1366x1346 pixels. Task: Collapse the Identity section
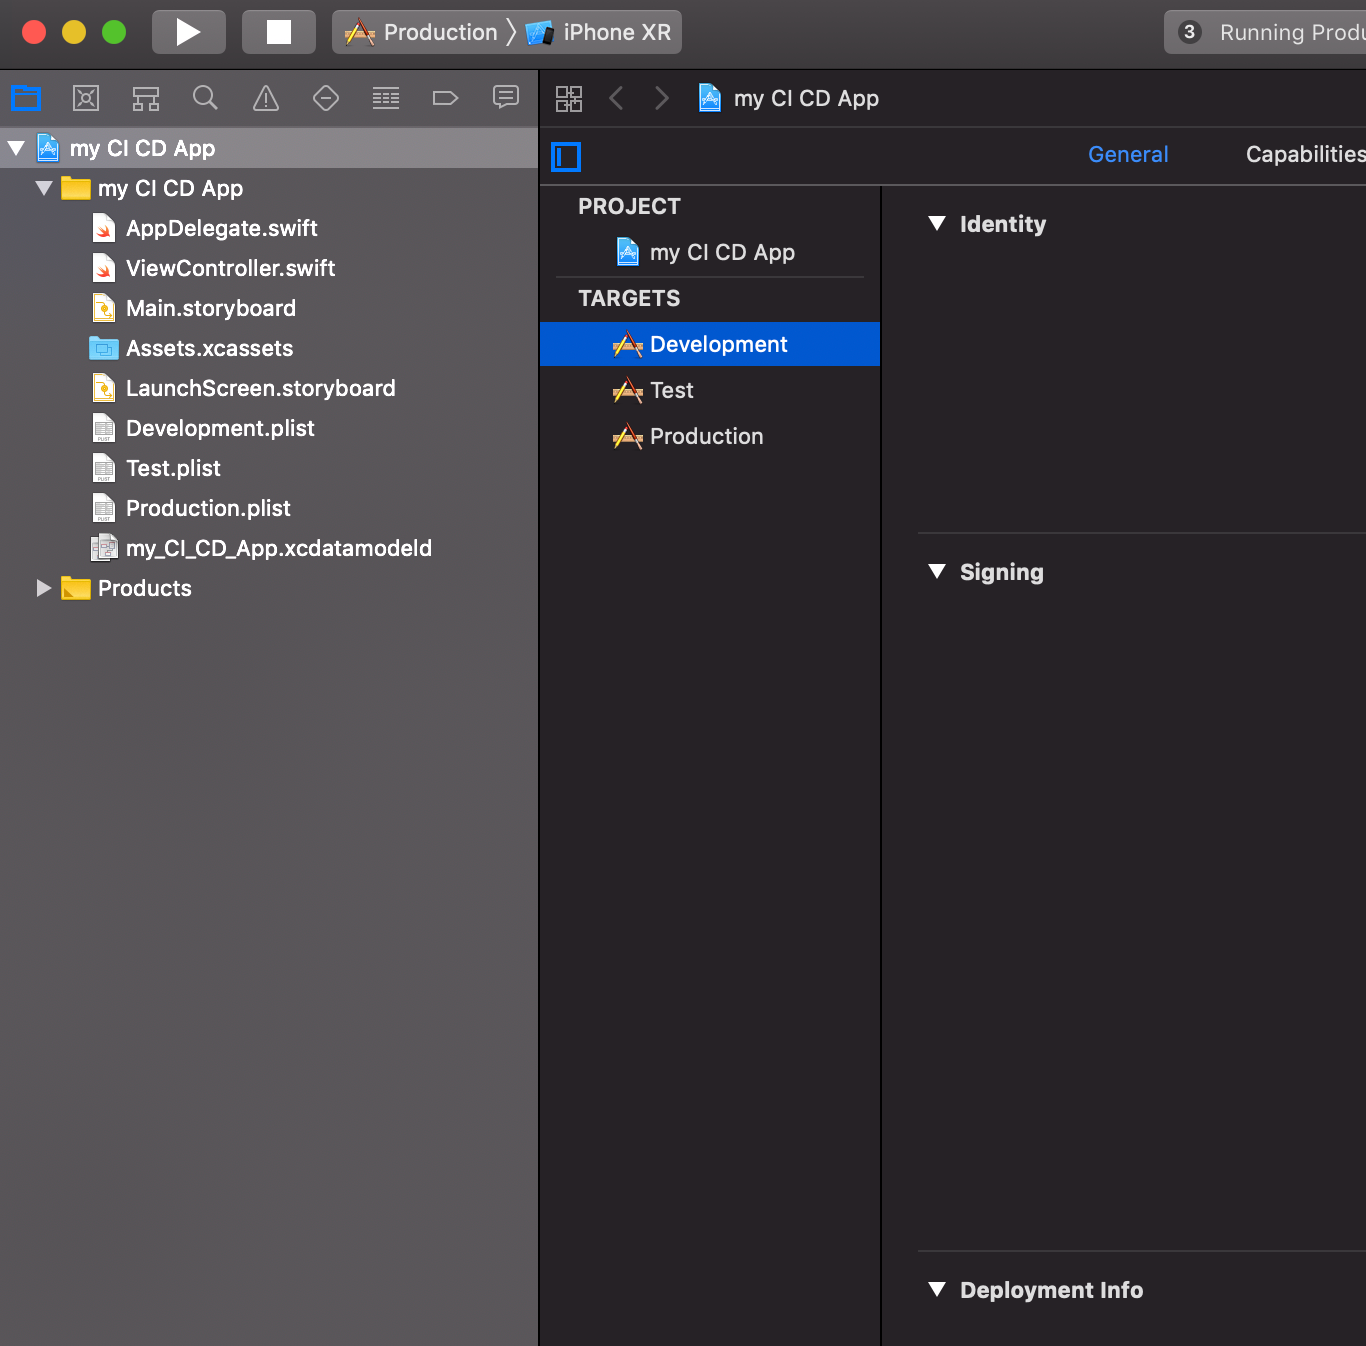click(x=937, y=223)
